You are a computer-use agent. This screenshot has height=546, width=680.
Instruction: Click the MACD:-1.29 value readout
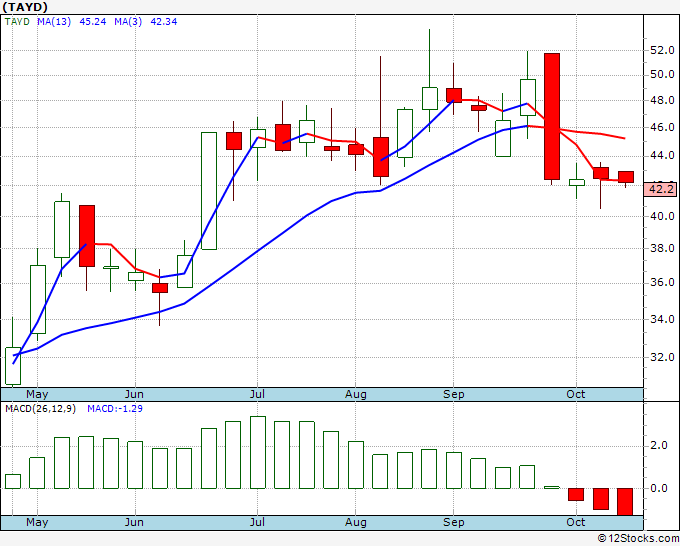pos(115,409)
